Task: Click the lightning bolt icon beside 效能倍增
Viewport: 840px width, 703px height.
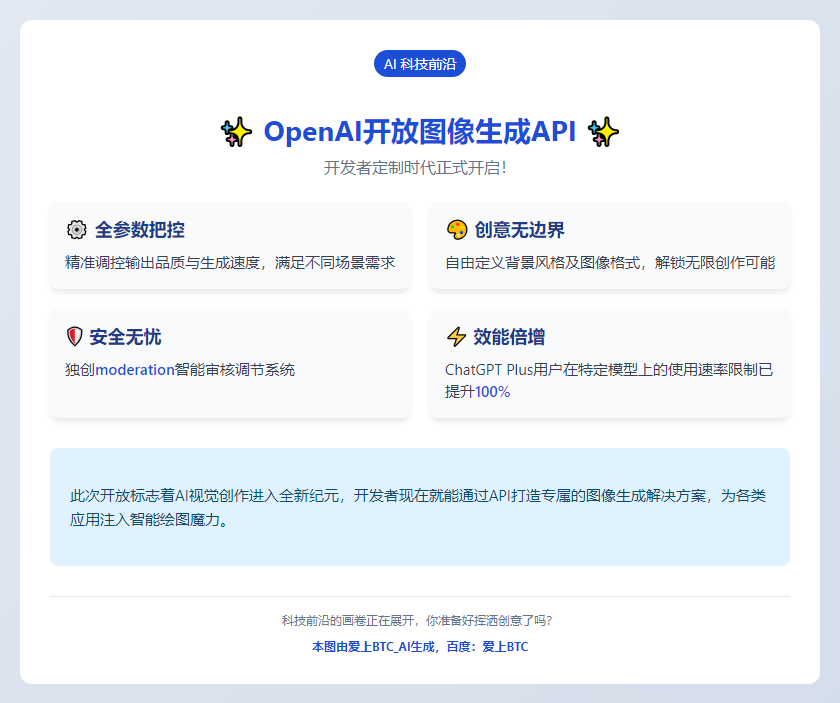Action: pyautogui.click(x=456, y=337)
